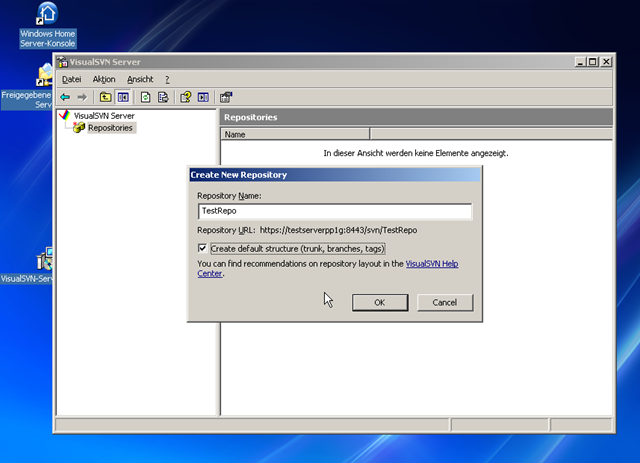Select the VisualSVN Server root tree node
The height and width of the screenshot is (463, 640).
tap(104, 116)
